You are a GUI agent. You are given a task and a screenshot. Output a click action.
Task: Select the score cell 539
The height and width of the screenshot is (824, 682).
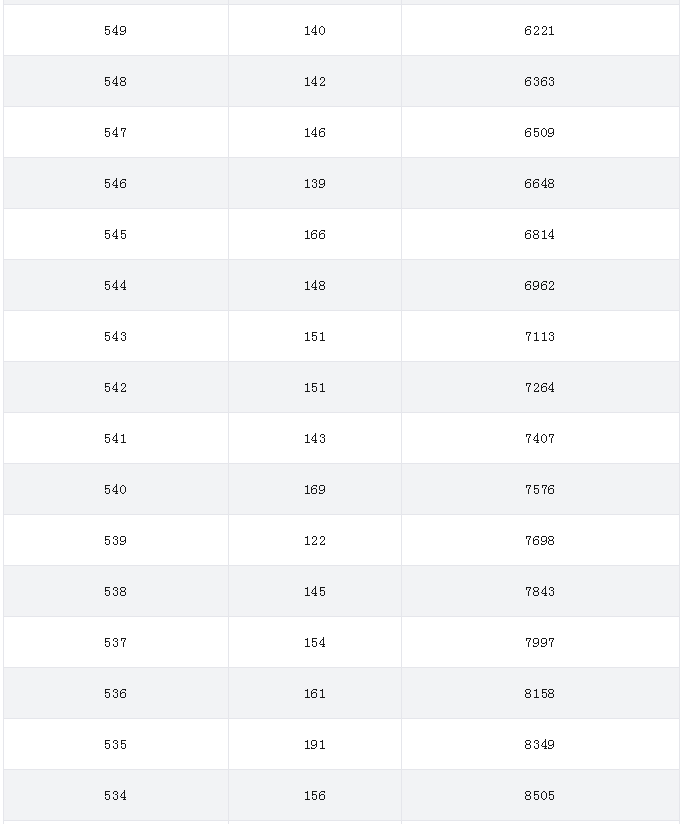[116, 540]
